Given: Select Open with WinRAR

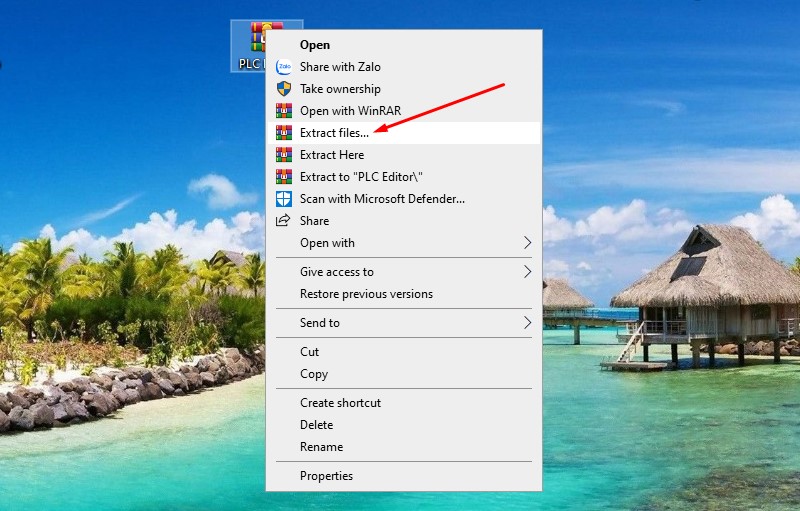Looking at the screenshot, I should click(404, 111).
